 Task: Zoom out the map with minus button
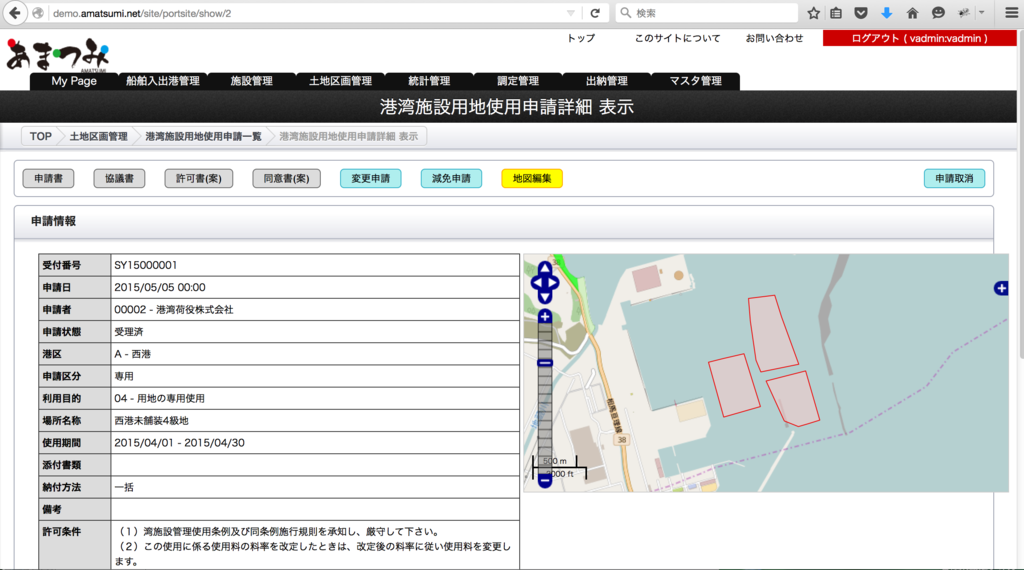[x=545, y=481]
